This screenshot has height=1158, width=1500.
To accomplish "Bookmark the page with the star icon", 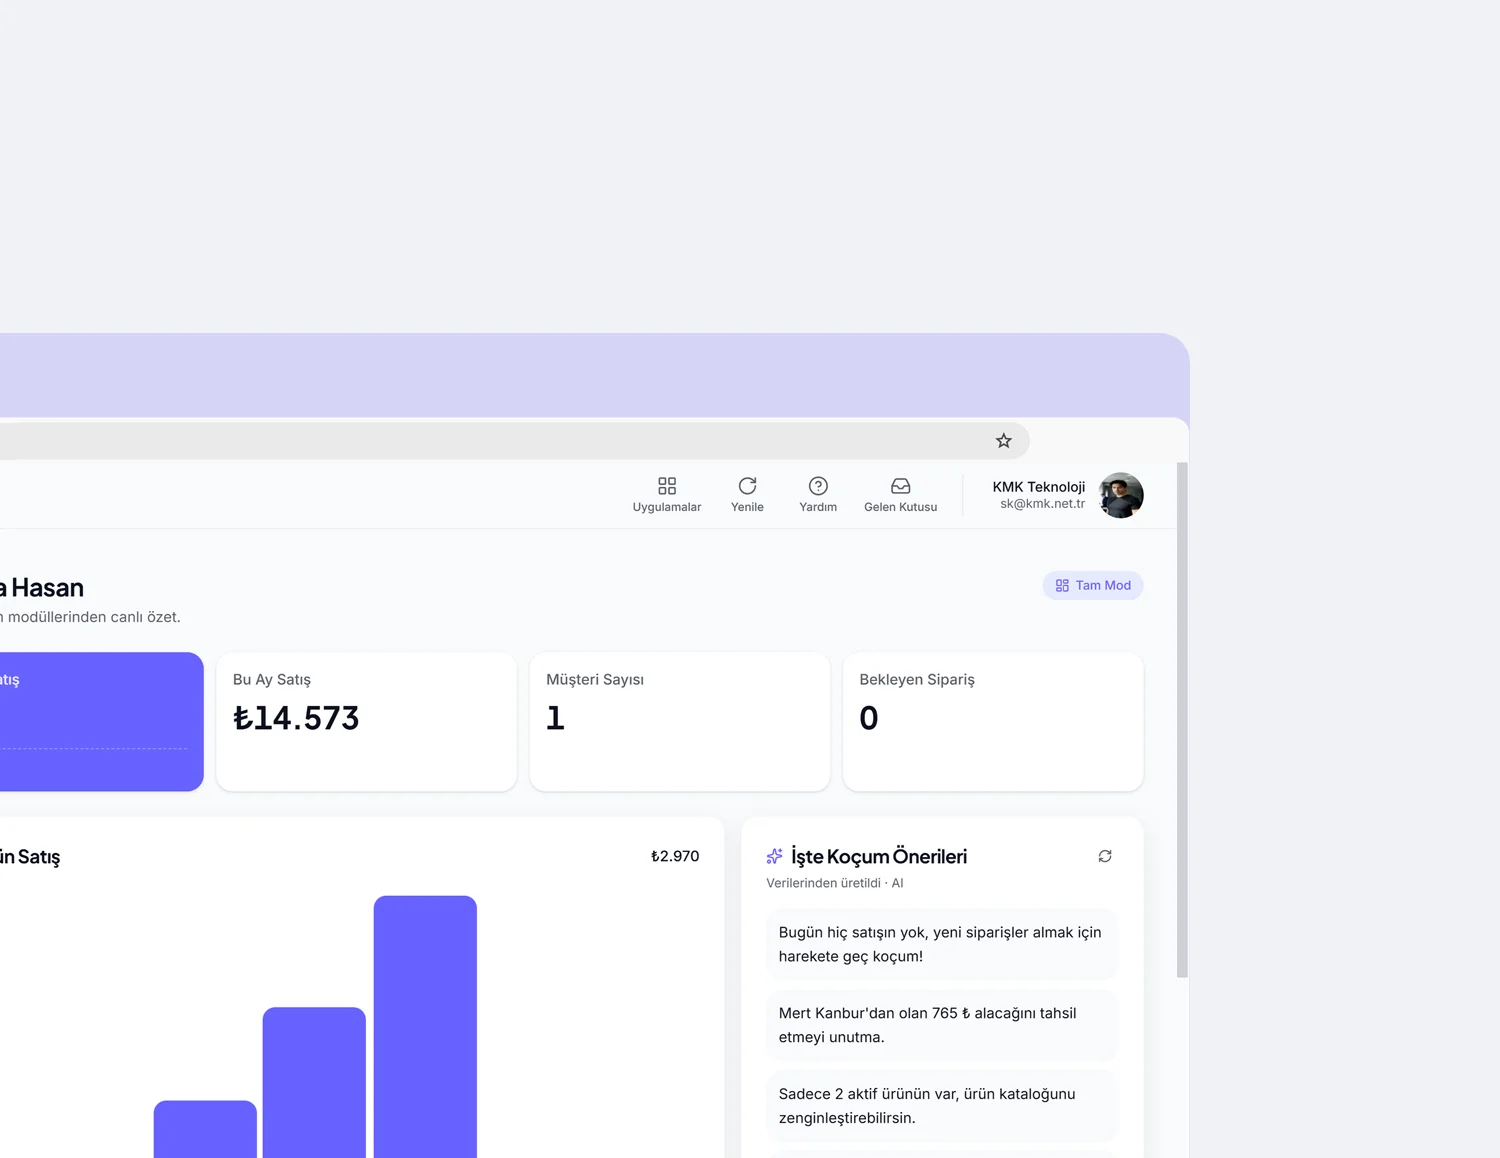I will pos(1004,441).
